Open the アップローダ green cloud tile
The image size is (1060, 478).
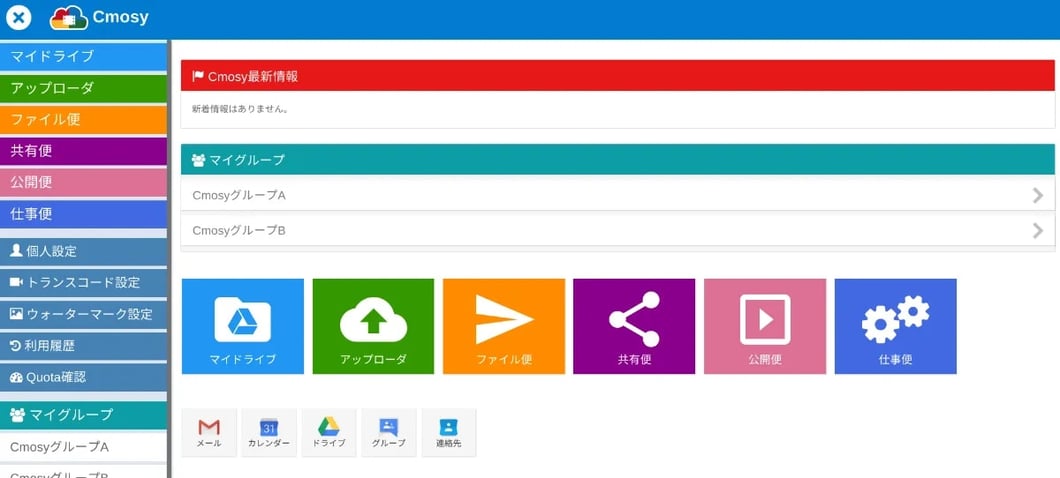373,326
